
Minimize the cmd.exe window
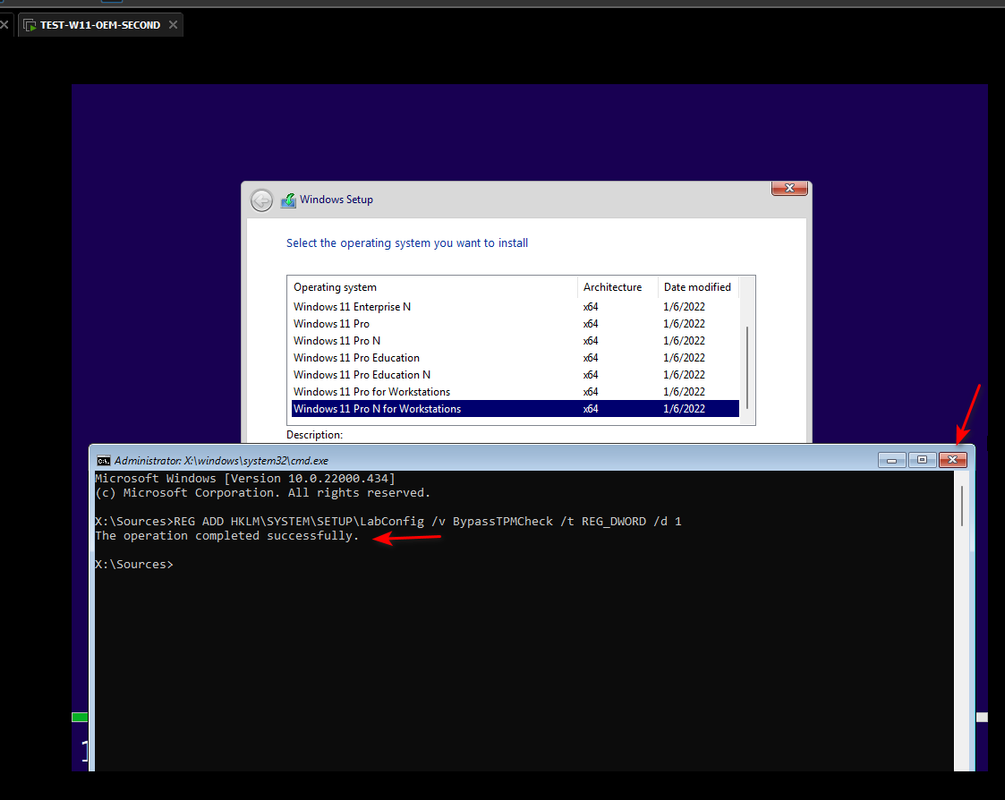(x=892, y=460)
